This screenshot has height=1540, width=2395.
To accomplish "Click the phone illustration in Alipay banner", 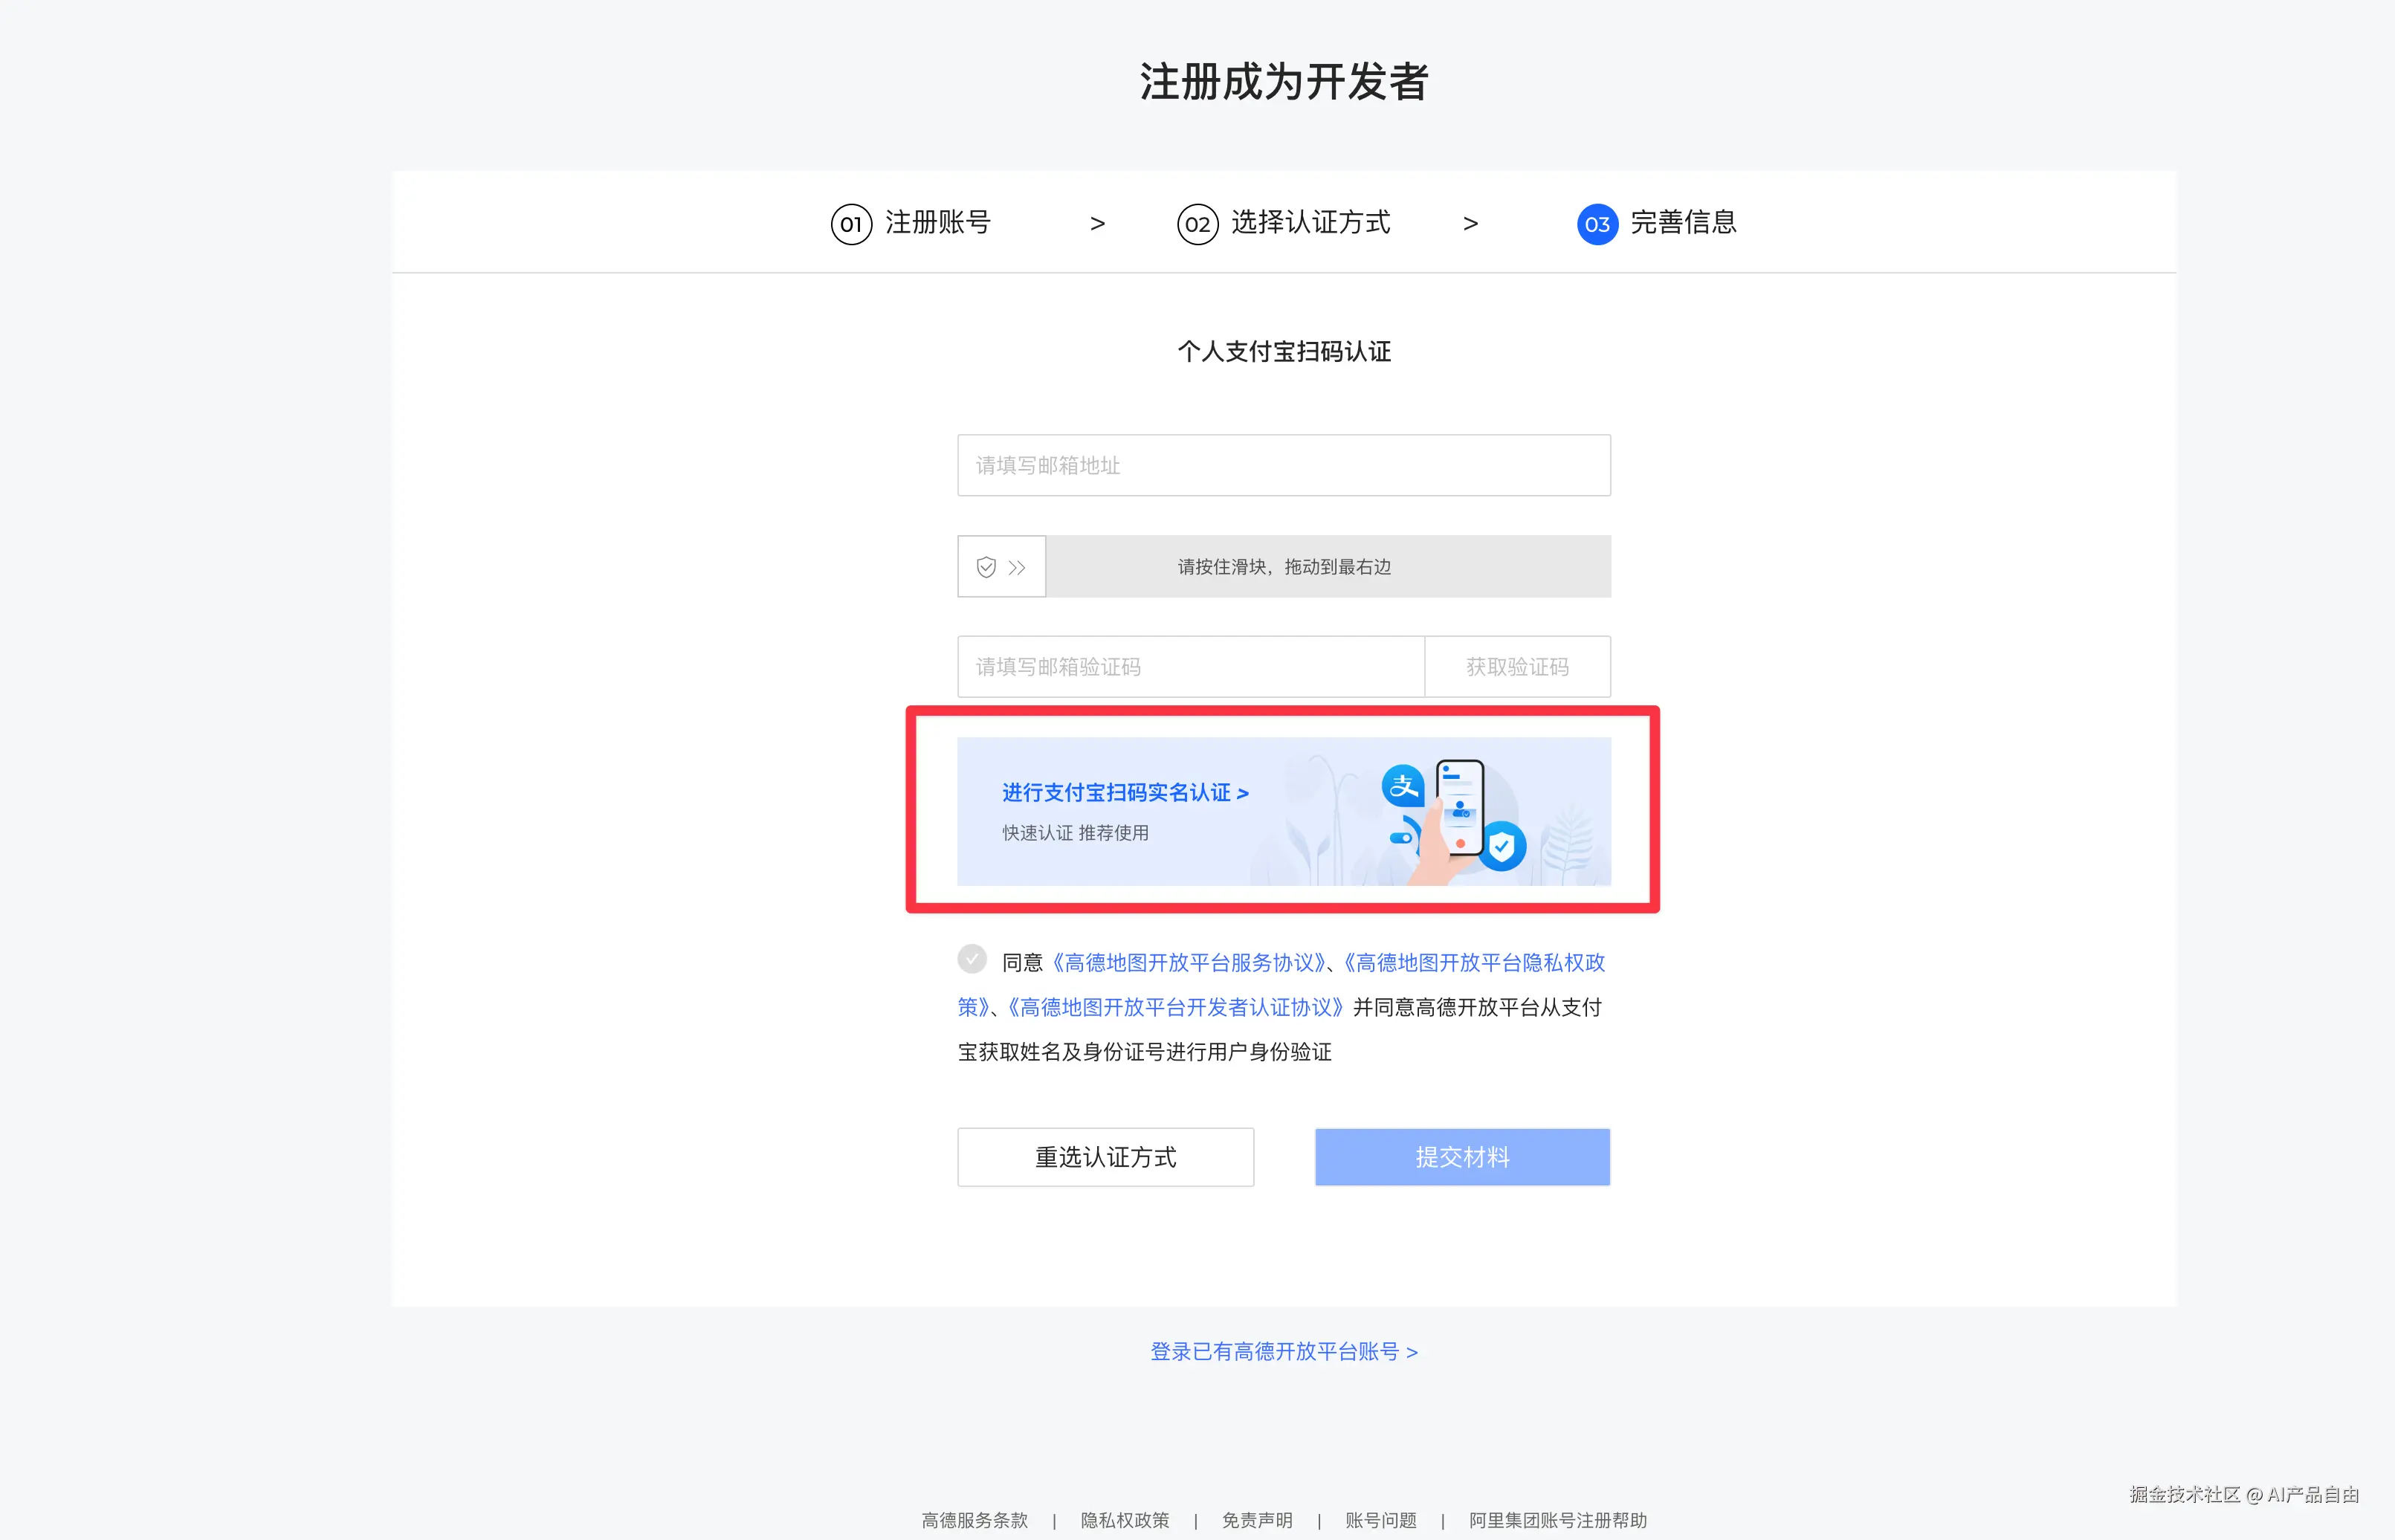I will (1459, 807).
